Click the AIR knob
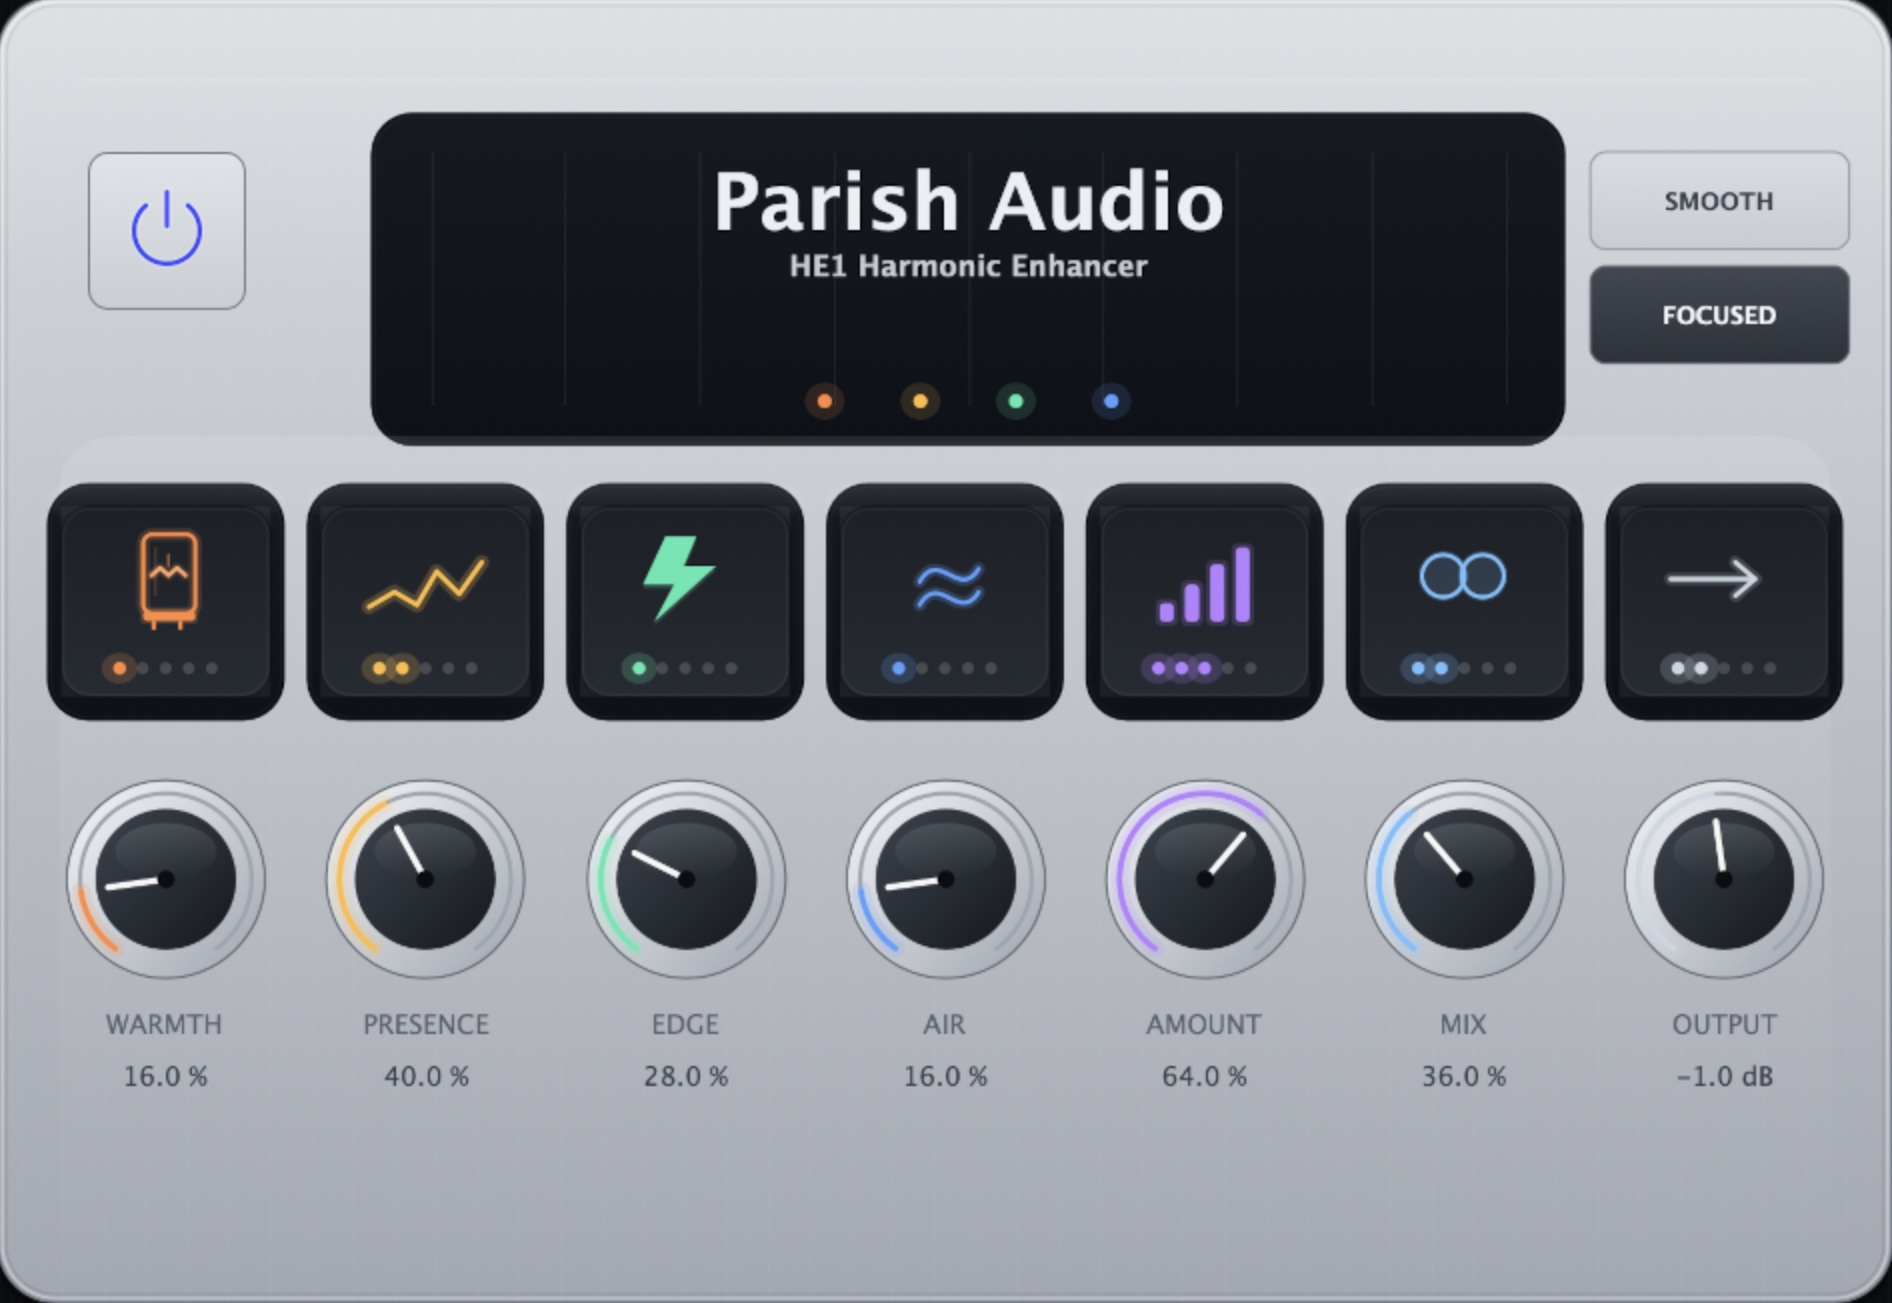 [946, 879]
